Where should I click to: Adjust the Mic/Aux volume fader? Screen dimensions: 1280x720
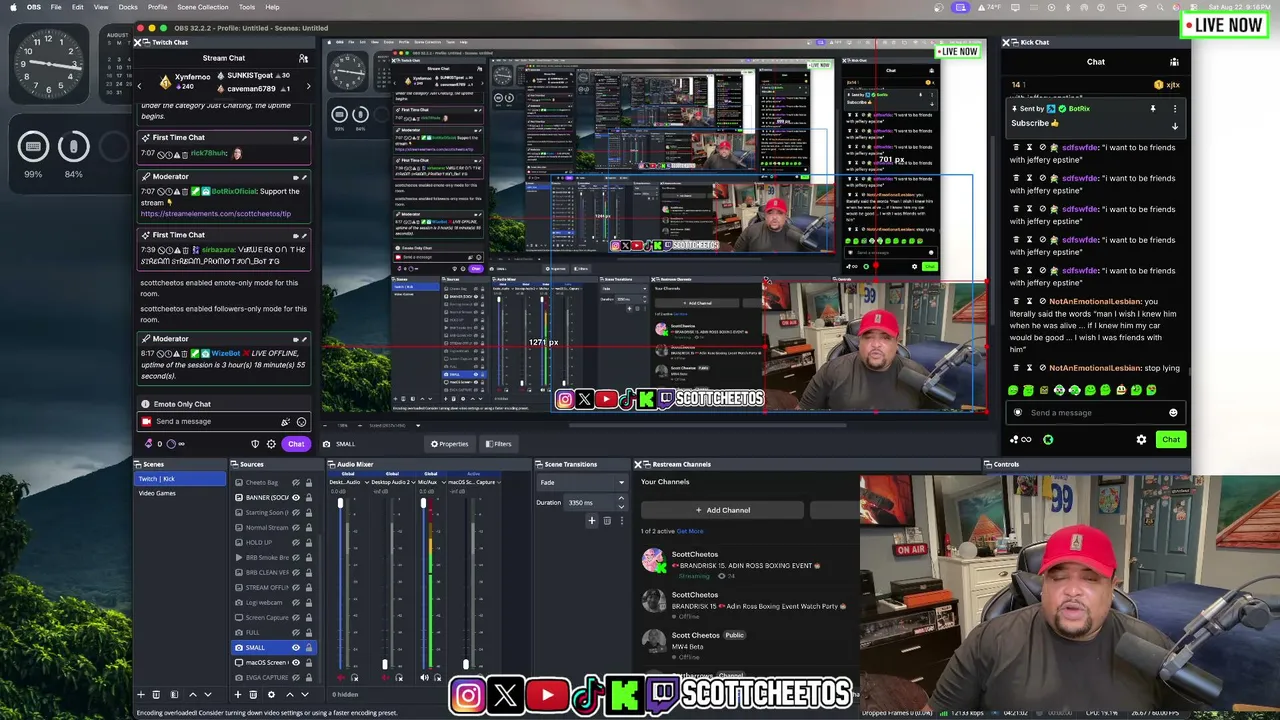(423, 502)
